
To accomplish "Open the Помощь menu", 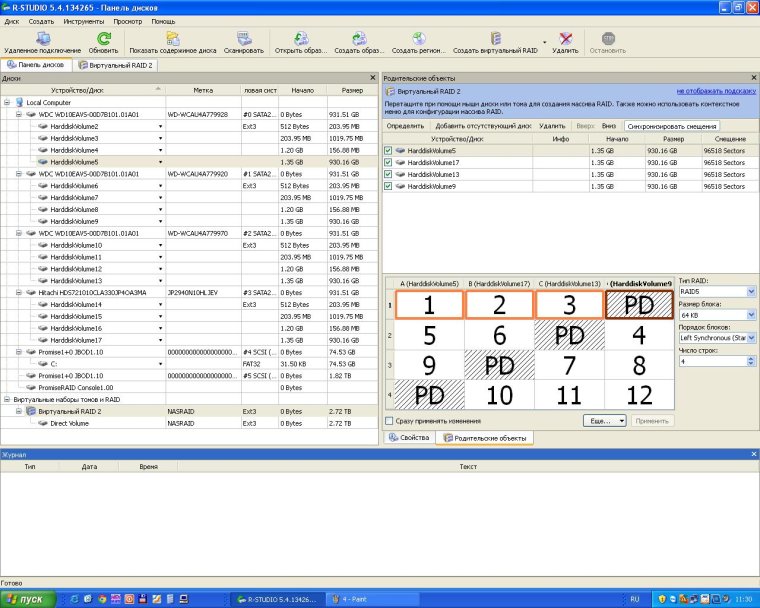I will click(x=163, y=21).
